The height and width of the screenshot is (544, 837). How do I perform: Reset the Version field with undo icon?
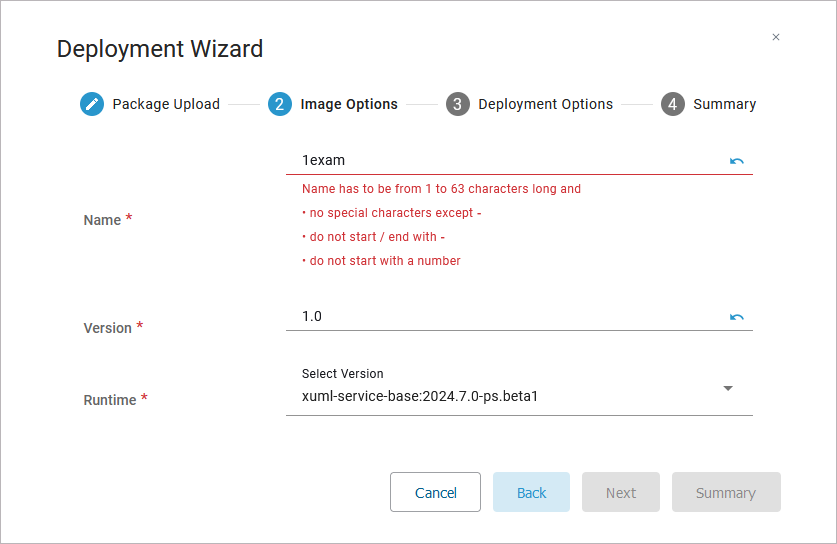click(x=737, y=317)
